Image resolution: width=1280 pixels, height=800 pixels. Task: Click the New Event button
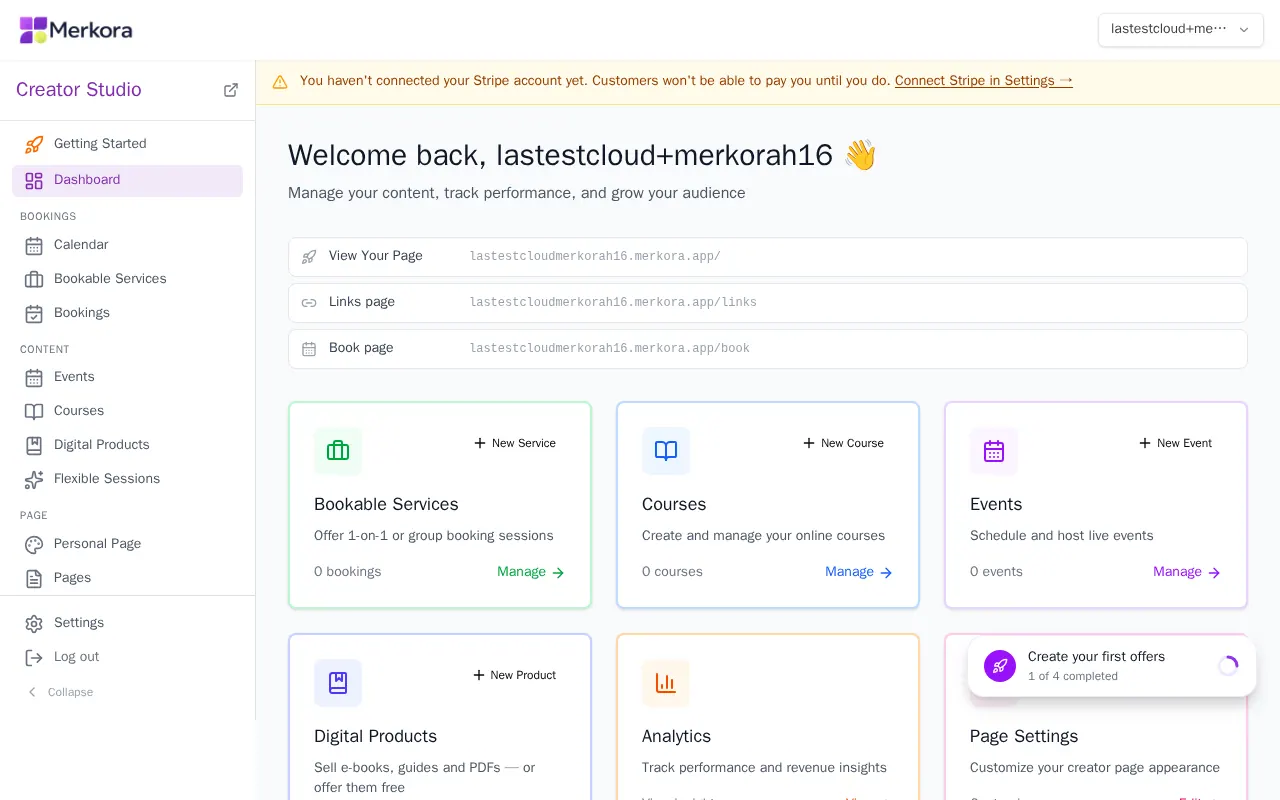pos(1175,443)
